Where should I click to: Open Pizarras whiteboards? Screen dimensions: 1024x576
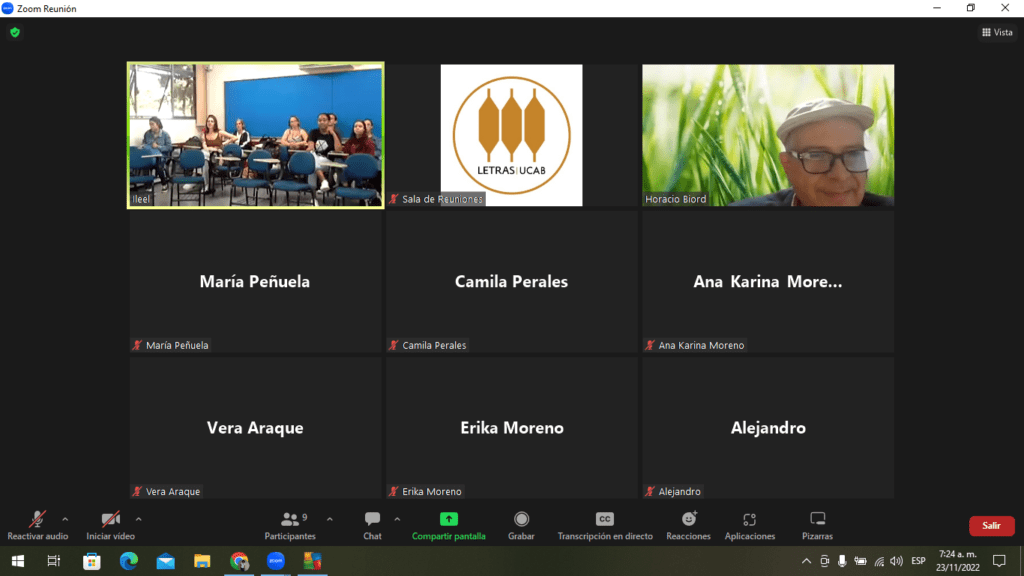click(x=817, y=520)
